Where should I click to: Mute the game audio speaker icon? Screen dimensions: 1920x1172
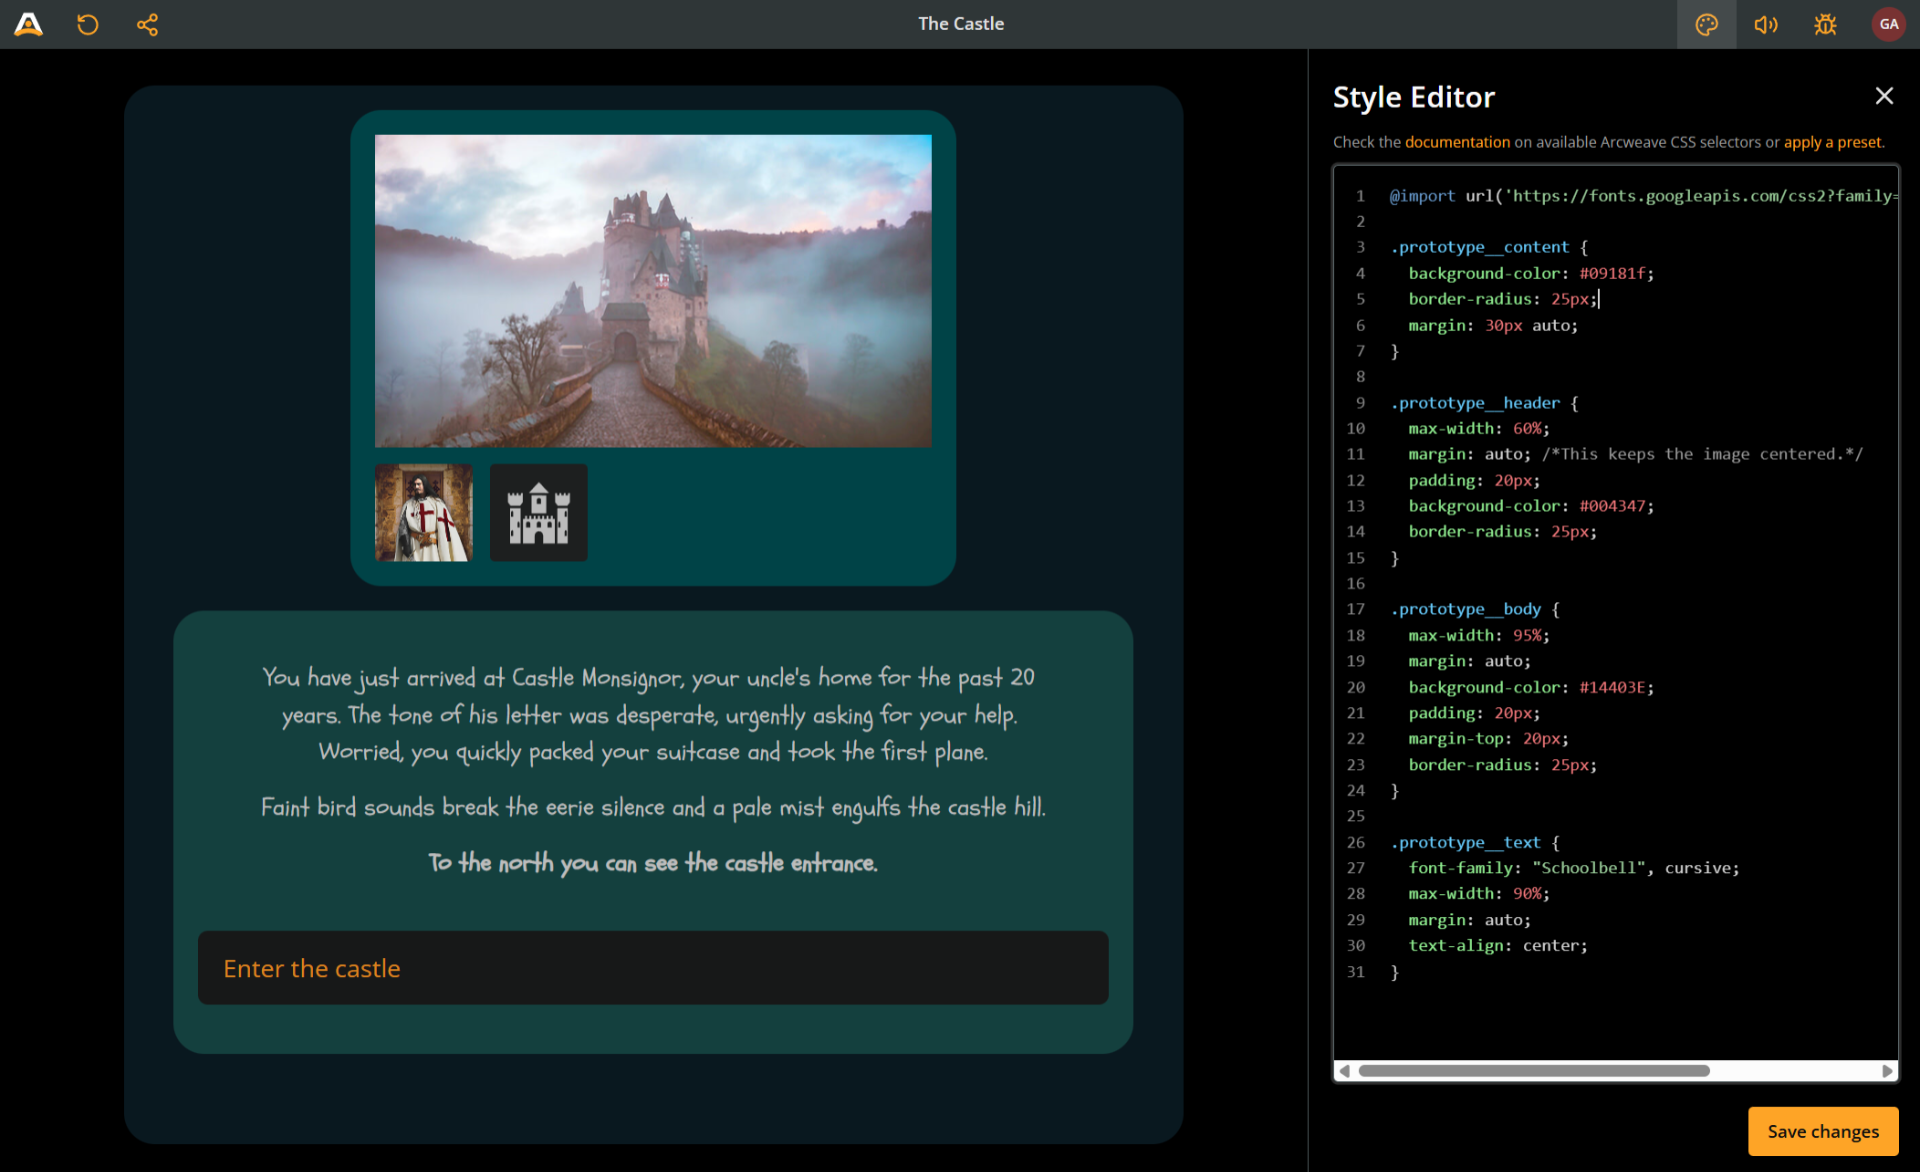(1765, 24)
